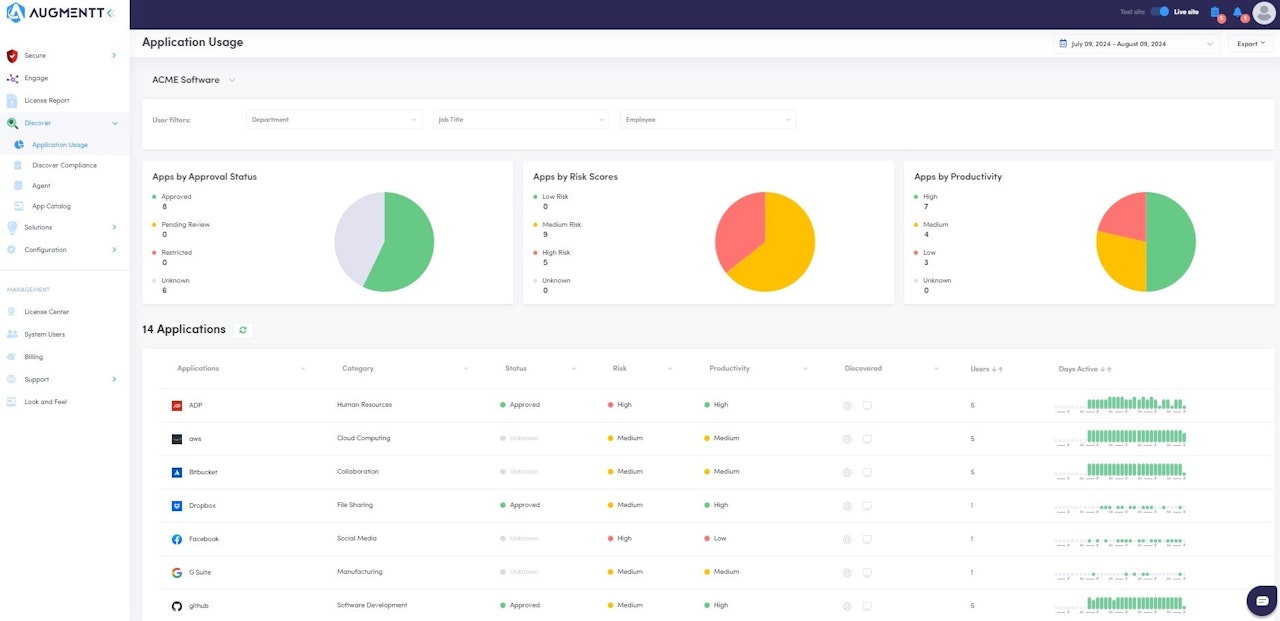
Task: Click the refresh applications icon
Action: click(x=242, y=329)
